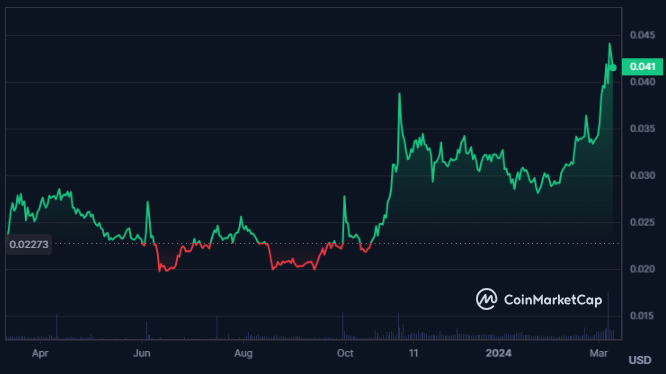This screenshot has height=374, width=666.
Task: Click the USD currency label
Action: pyautogui.click(x=640, y=360)
